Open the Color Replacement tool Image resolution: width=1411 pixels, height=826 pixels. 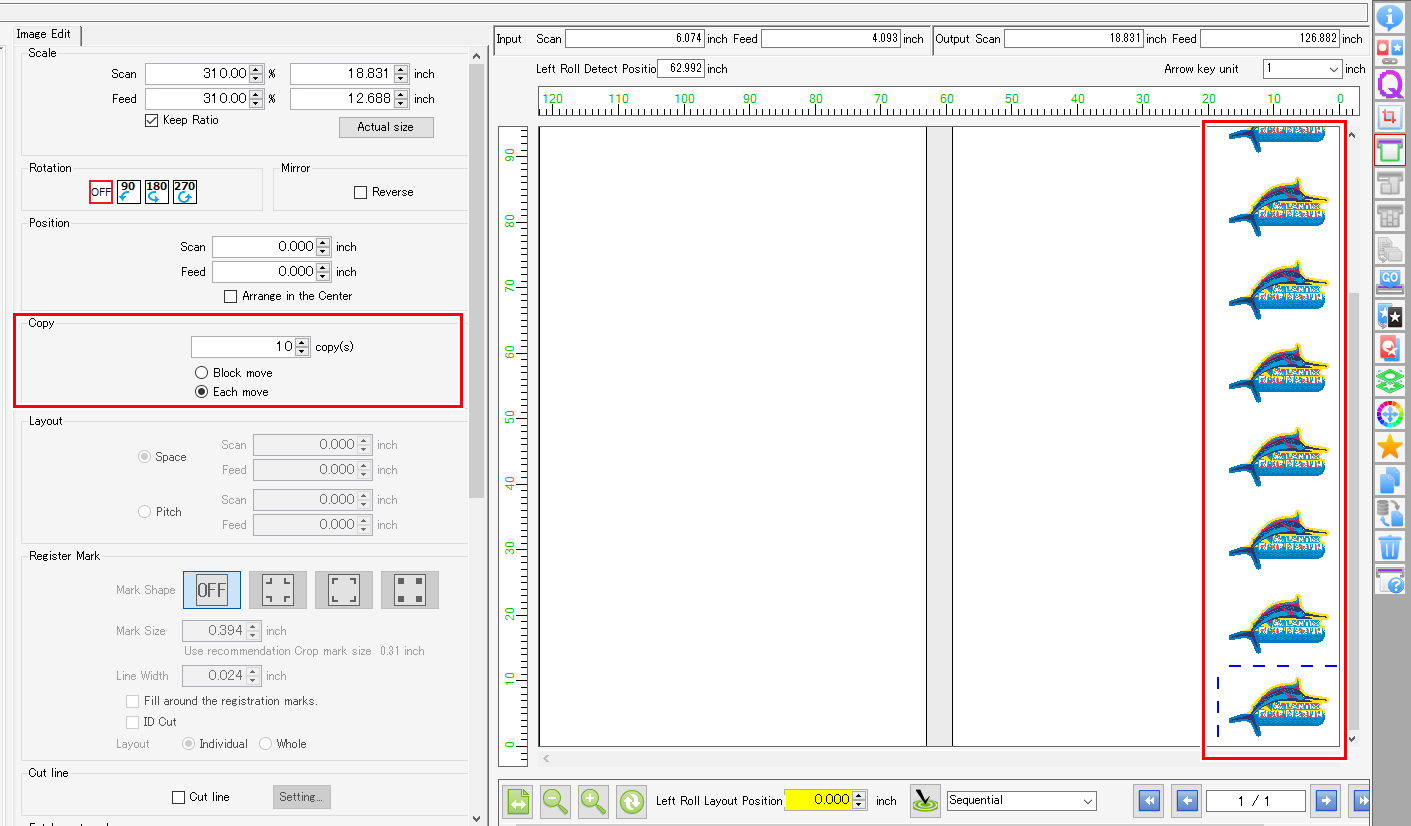click(x=1390, y=347)
